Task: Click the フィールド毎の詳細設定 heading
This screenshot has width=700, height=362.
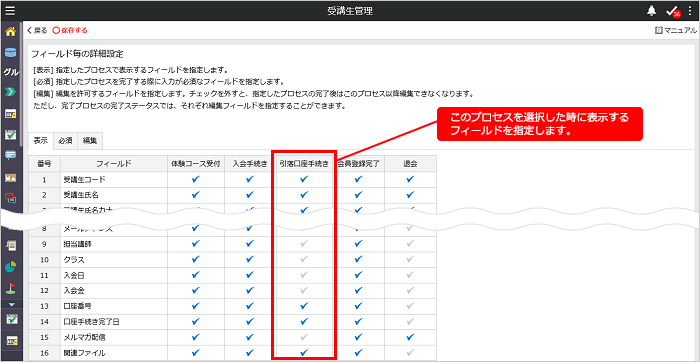Action: coord(77,54)
